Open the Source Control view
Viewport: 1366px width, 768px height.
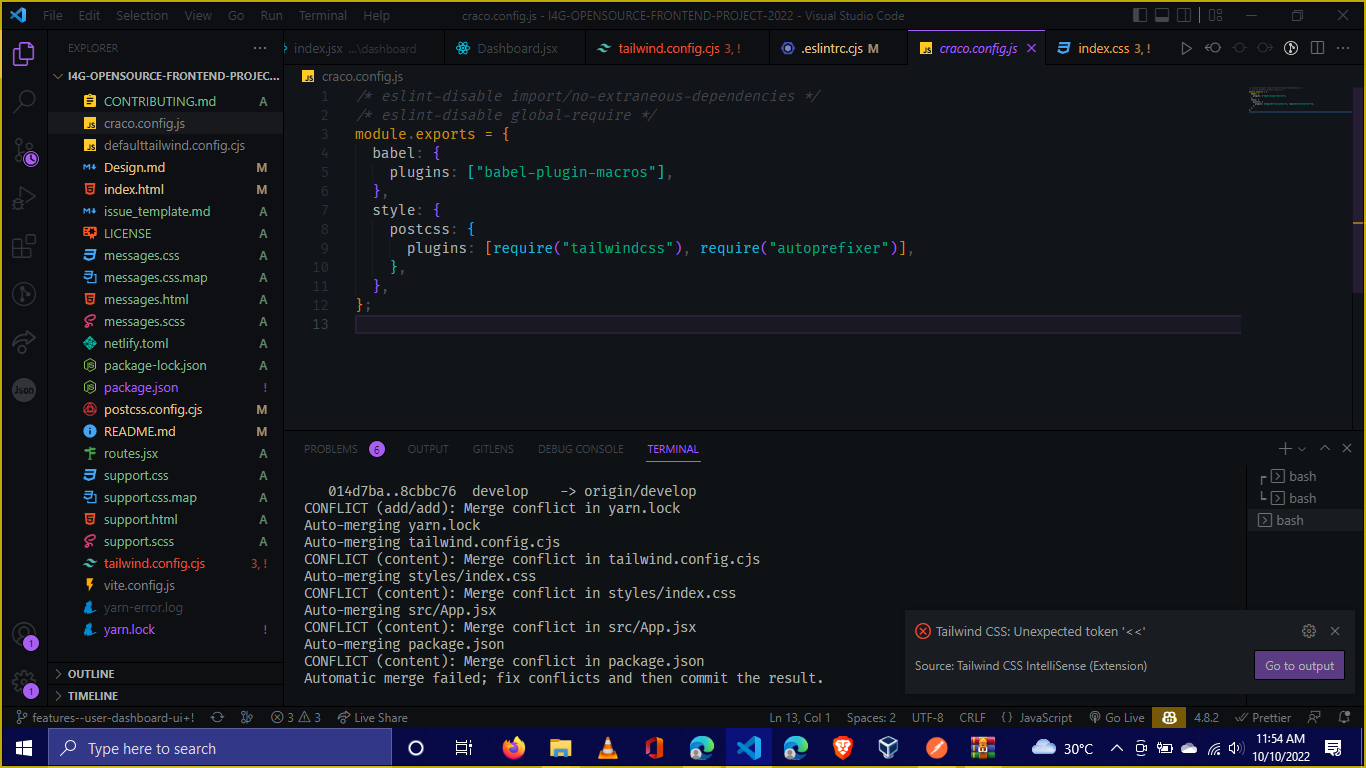[23, 150]
